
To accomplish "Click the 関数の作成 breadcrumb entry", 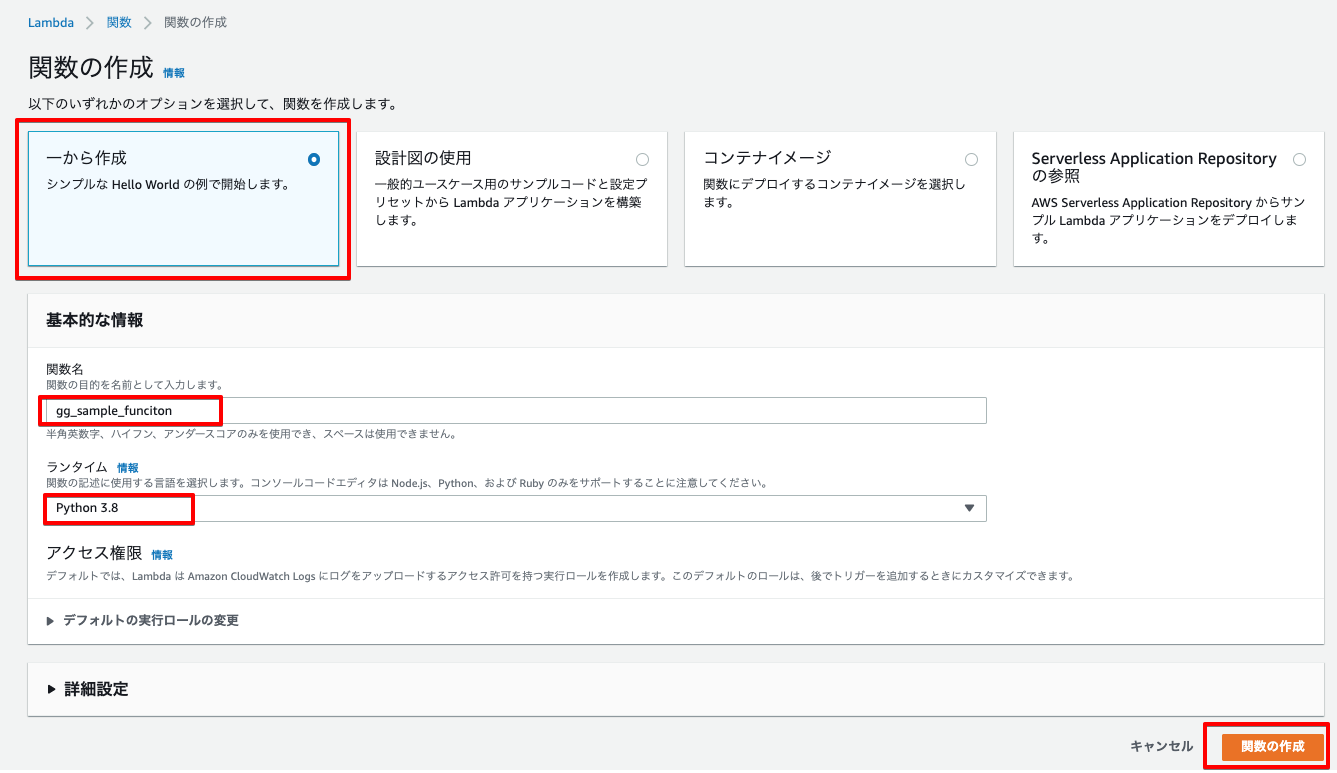I will (x=197, y=22).
